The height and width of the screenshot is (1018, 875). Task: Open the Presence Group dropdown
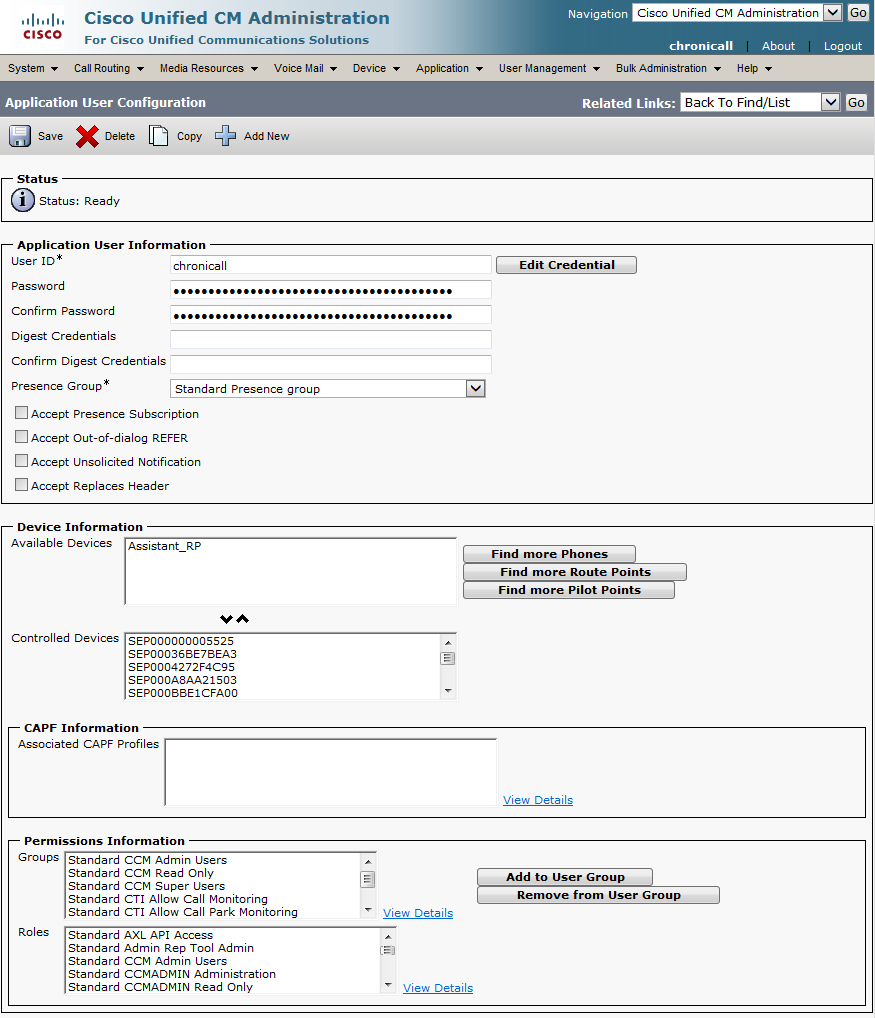pyautogui.click(x=476, y=389)
